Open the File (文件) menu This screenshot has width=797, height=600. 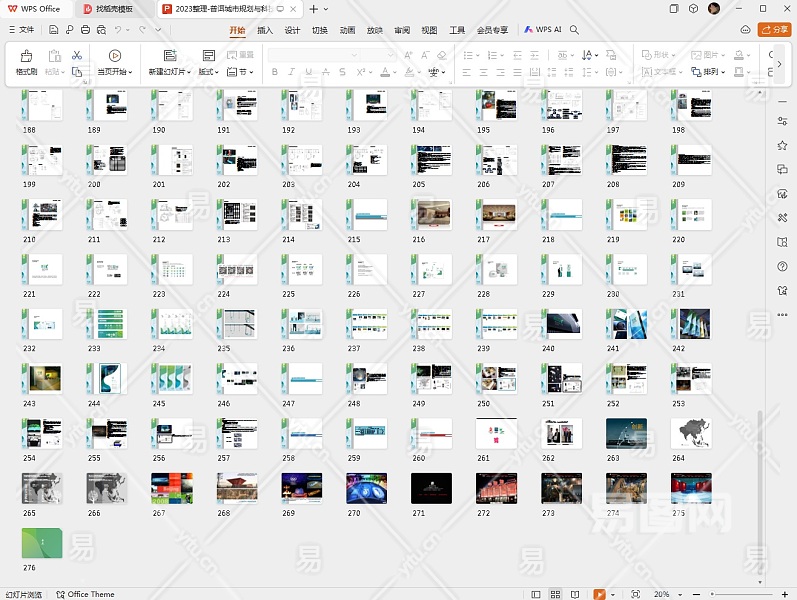[21, 30]
